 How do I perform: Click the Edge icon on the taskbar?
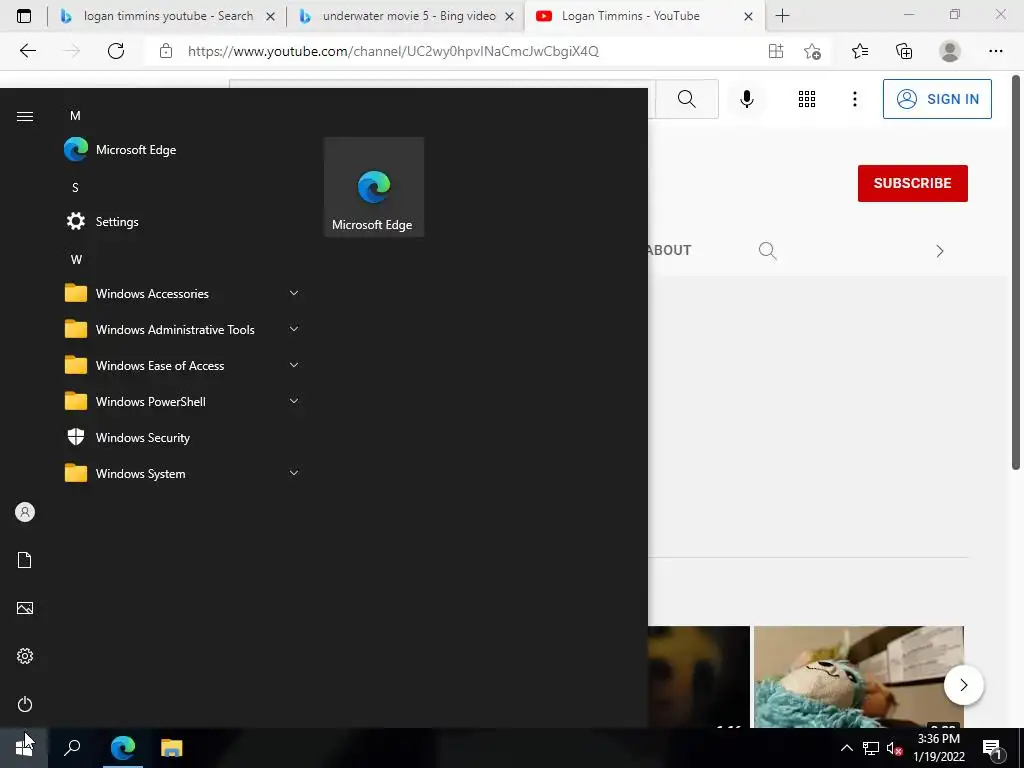point(122,748)
